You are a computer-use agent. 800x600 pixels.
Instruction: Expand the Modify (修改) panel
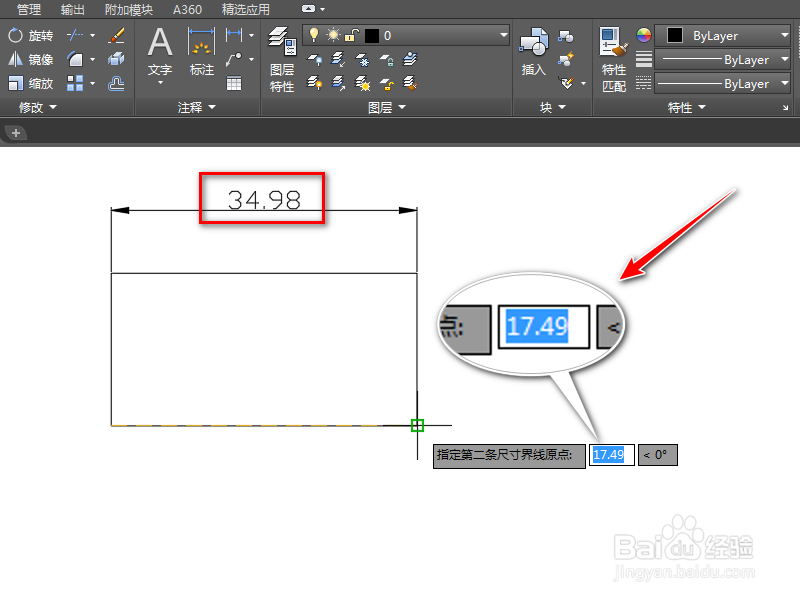pyautogui.click(x=37, y=107)
